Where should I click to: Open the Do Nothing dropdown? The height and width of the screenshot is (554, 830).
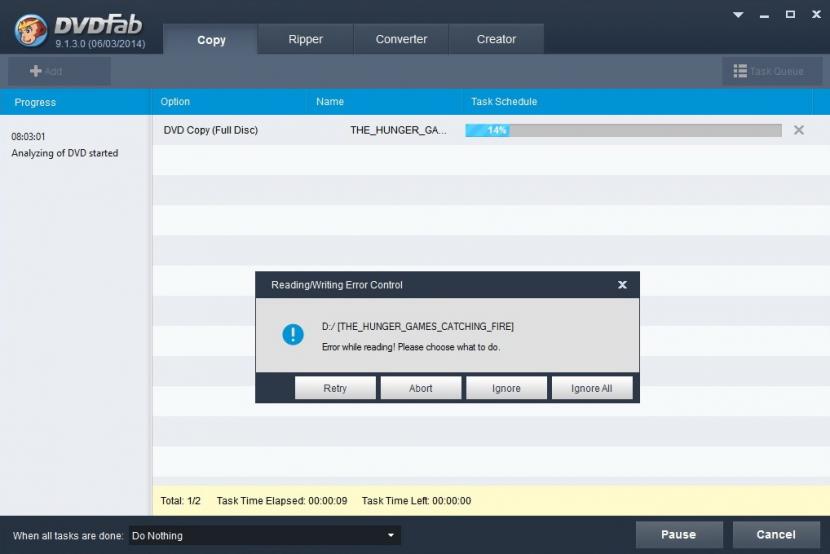click(264, 535)
